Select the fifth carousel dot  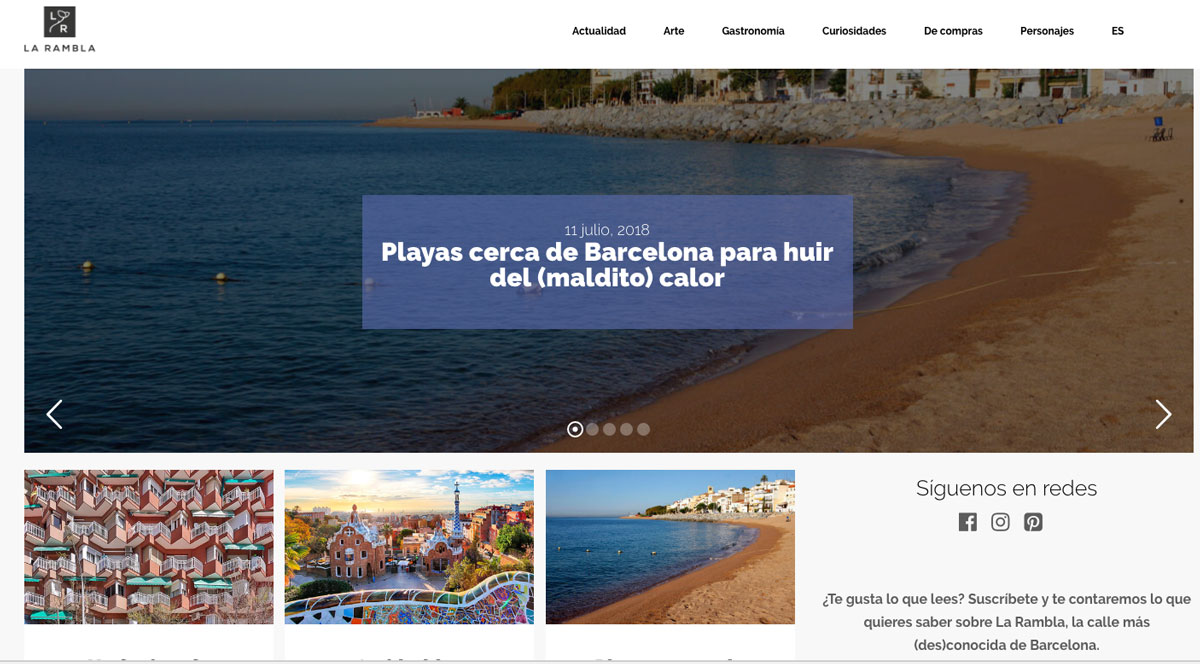[643, 429]
